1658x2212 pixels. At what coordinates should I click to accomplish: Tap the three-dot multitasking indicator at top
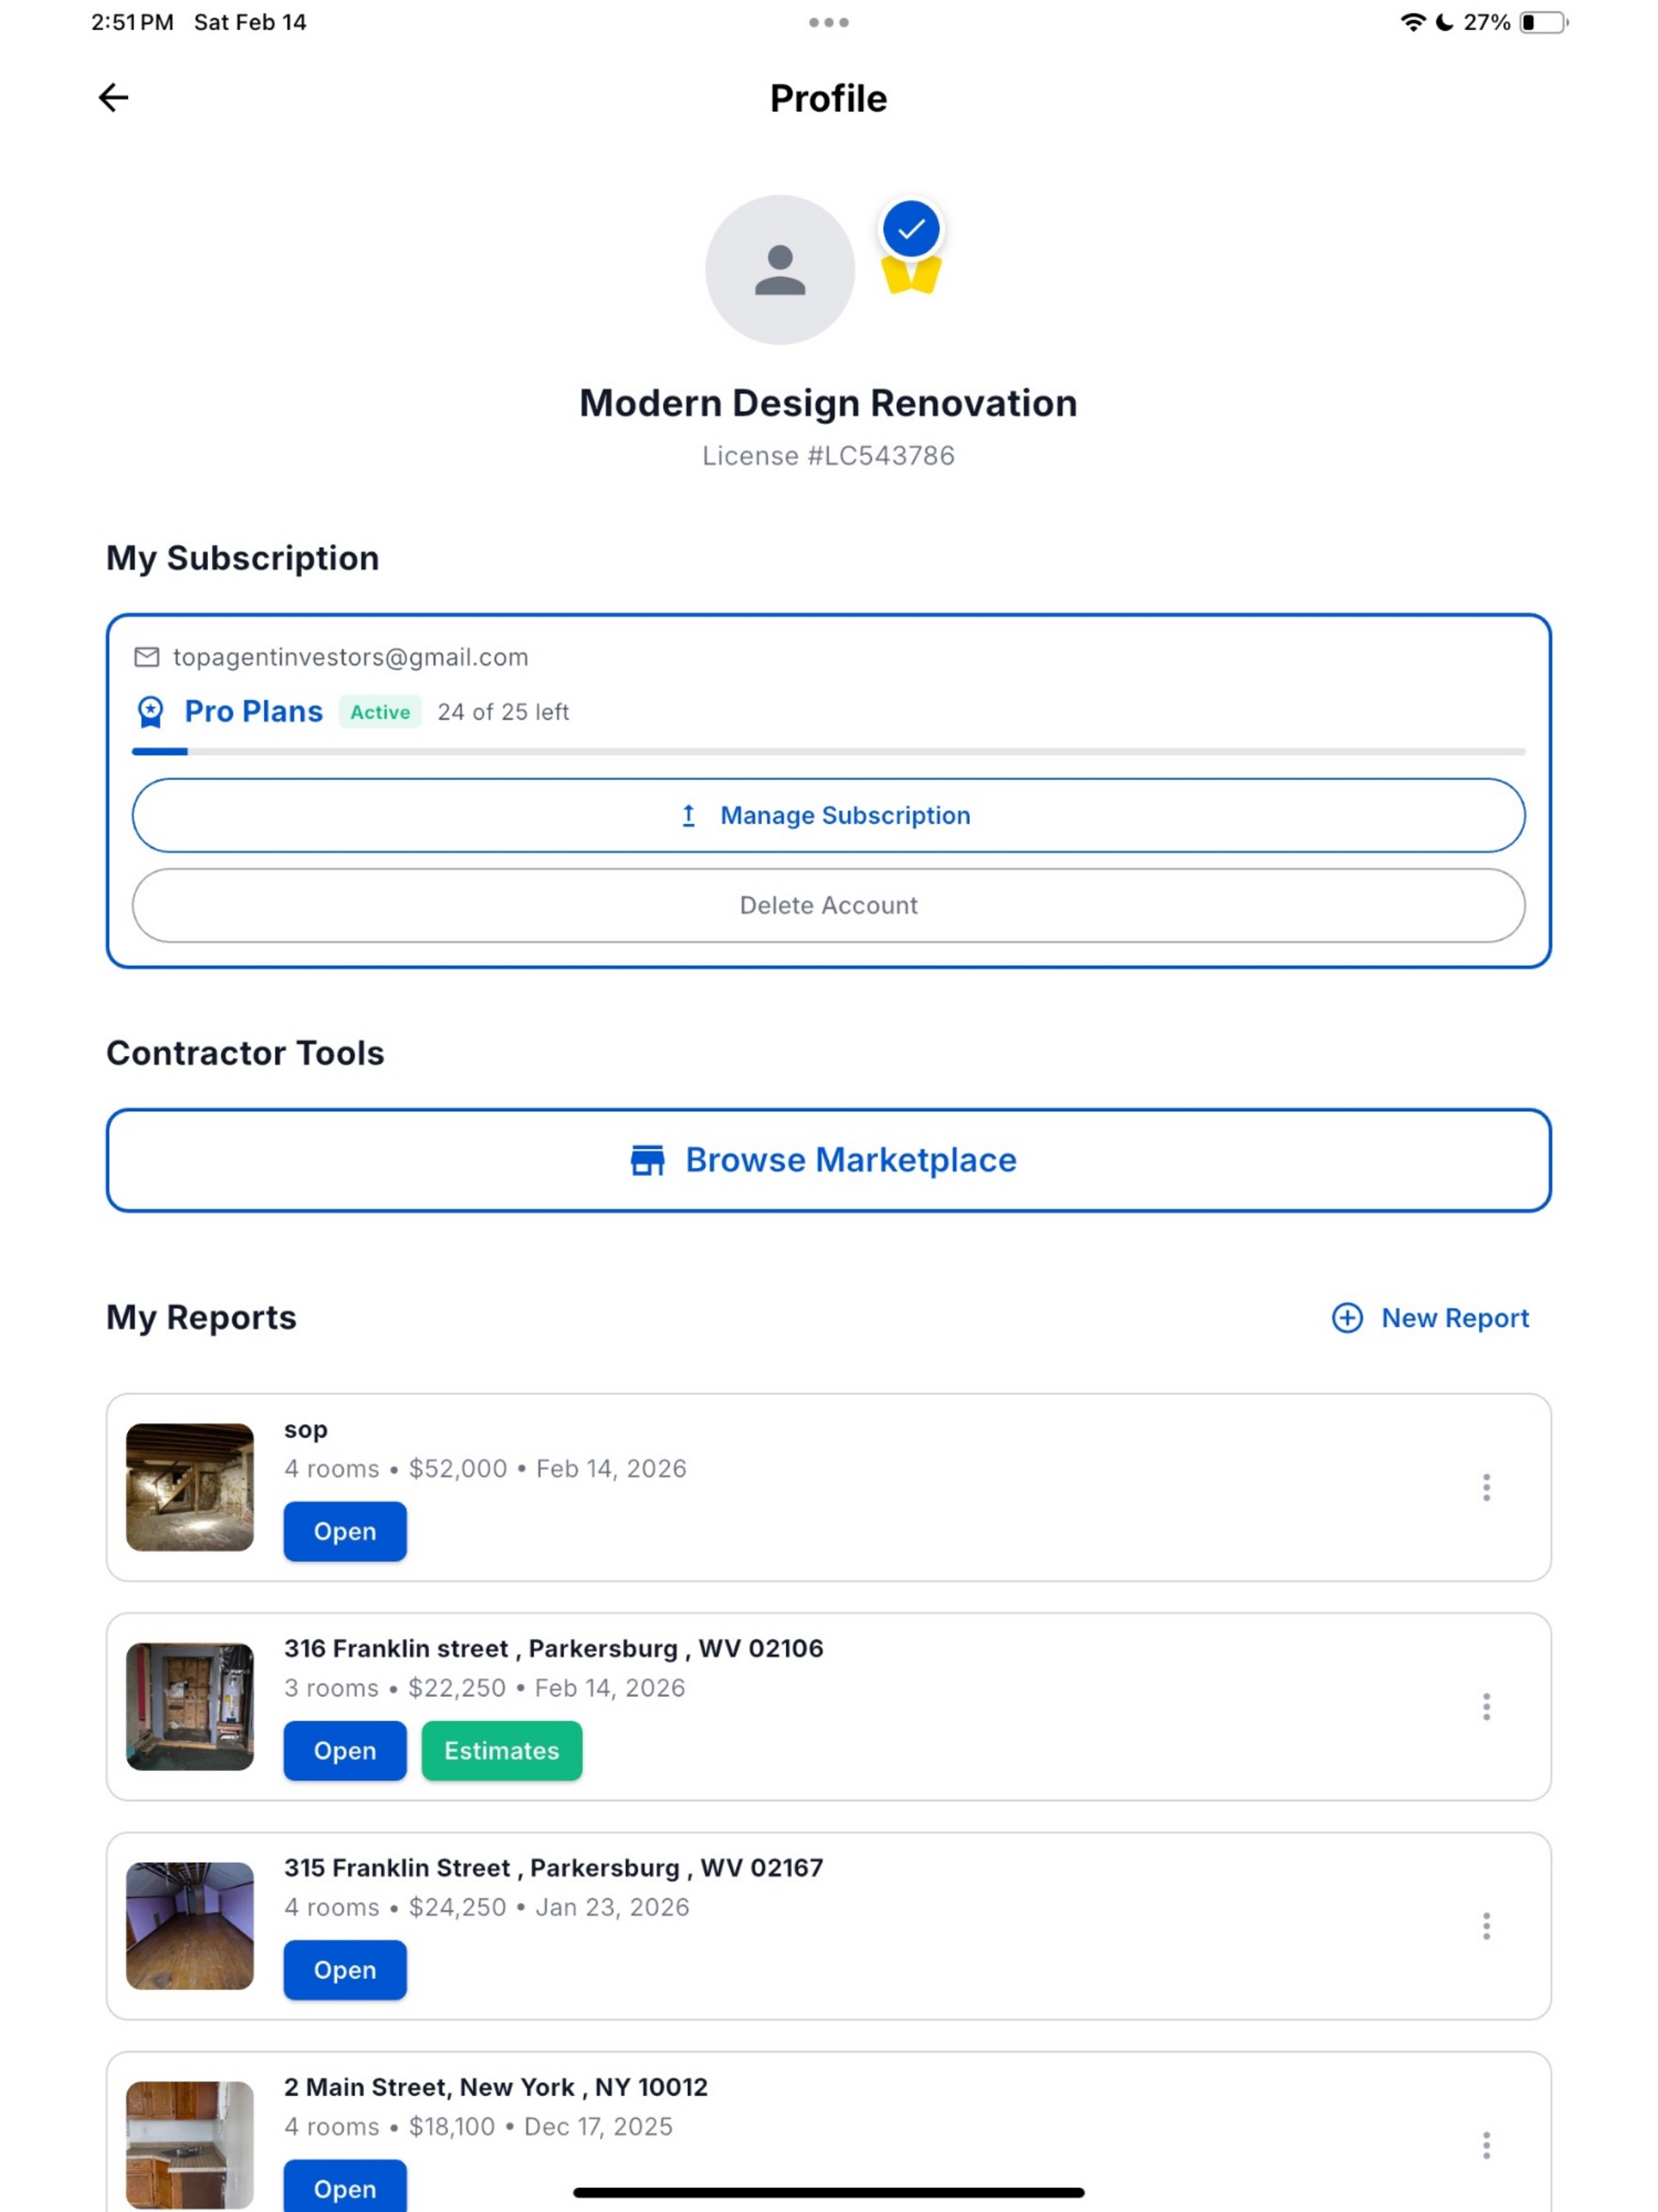click(x=828, y=22)
